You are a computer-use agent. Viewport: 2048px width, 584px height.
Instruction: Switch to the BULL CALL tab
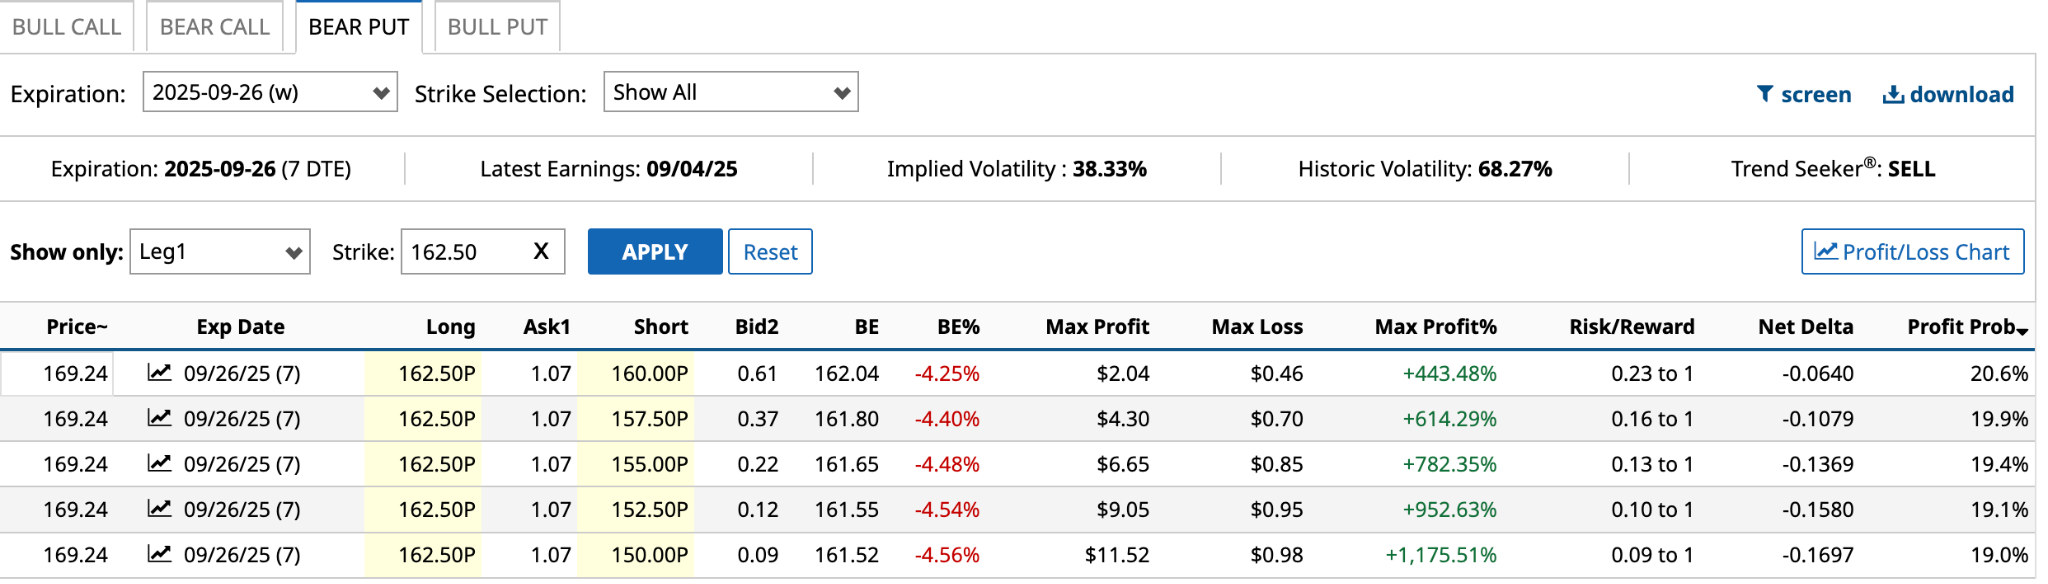(x=66, y=27)
